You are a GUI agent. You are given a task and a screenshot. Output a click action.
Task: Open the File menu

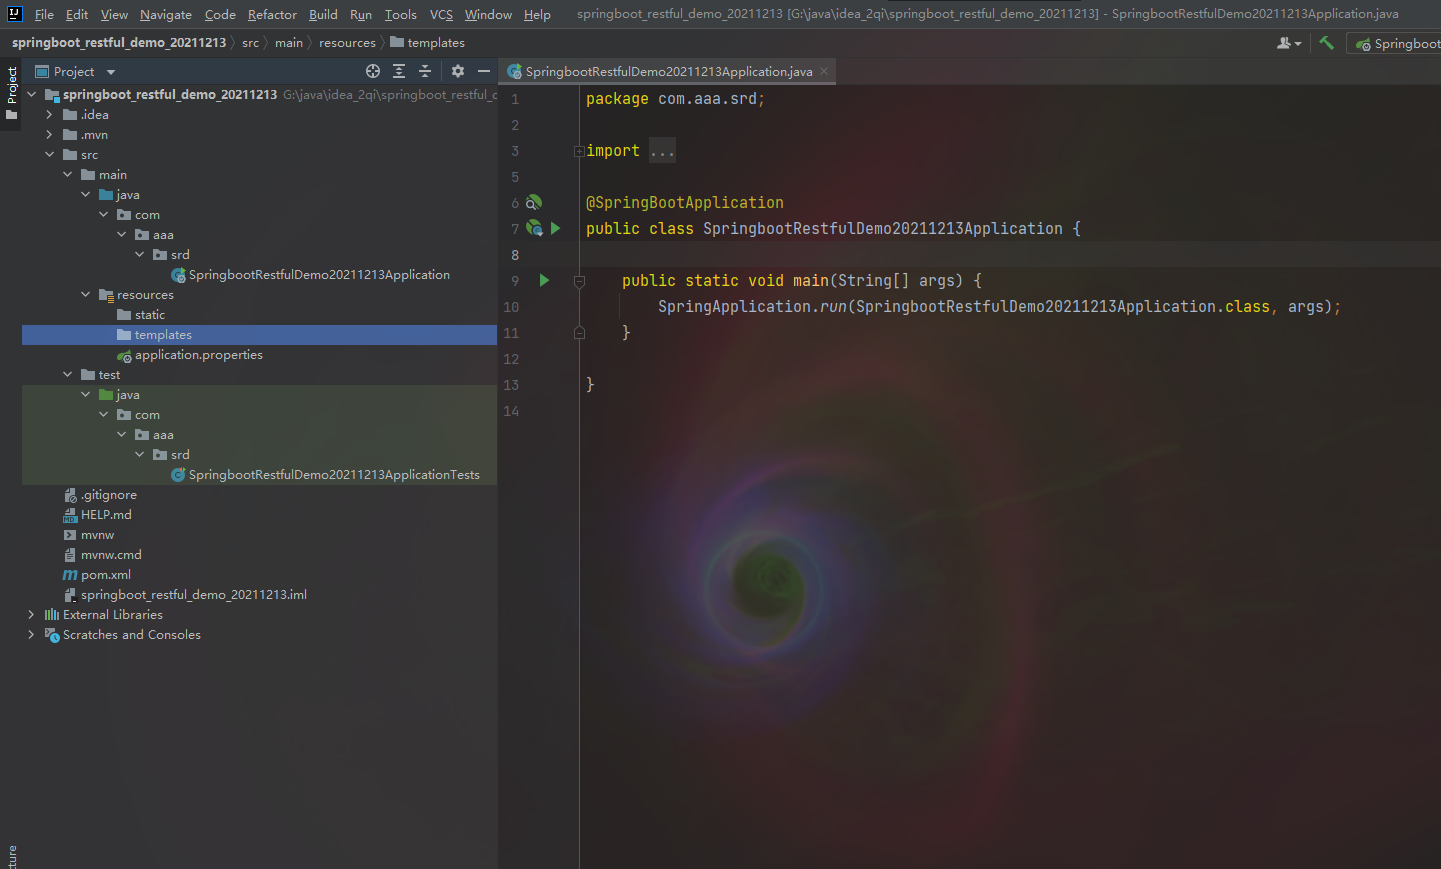click(x=44, y=14)
